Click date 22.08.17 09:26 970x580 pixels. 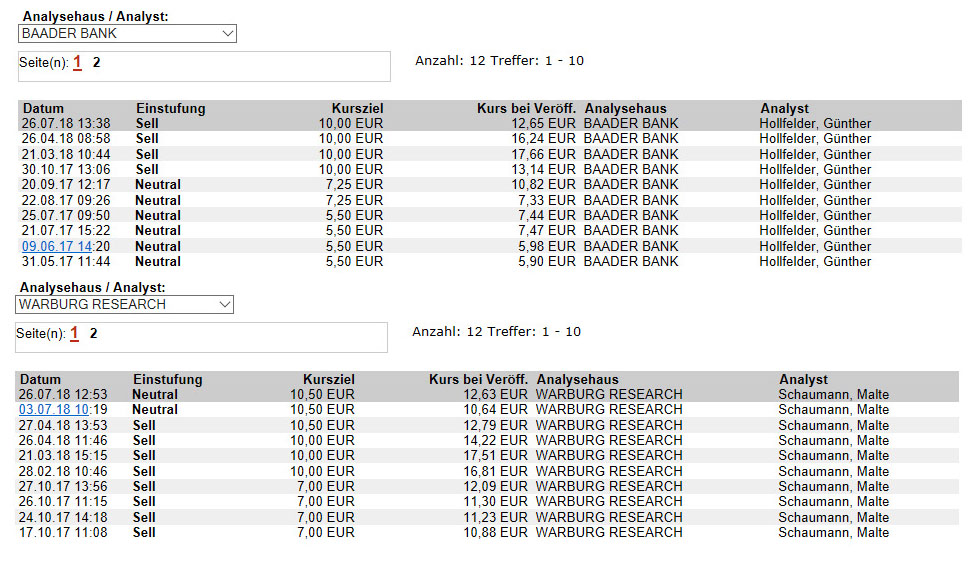pyautogui.click(x=66, y=200)
